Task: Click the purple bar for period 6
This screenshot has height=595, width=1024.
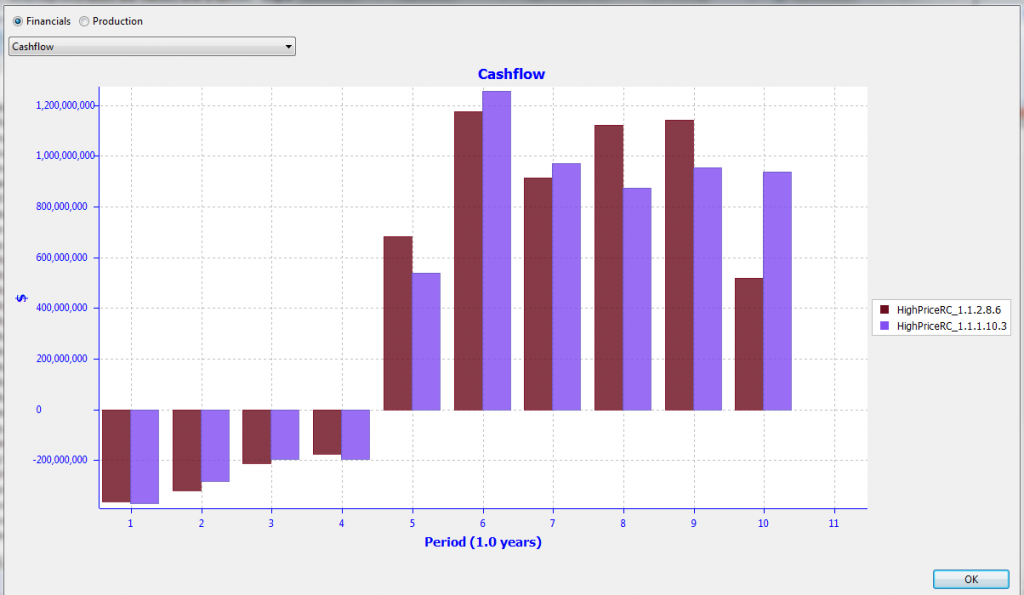Action: [x=496, y=251]
